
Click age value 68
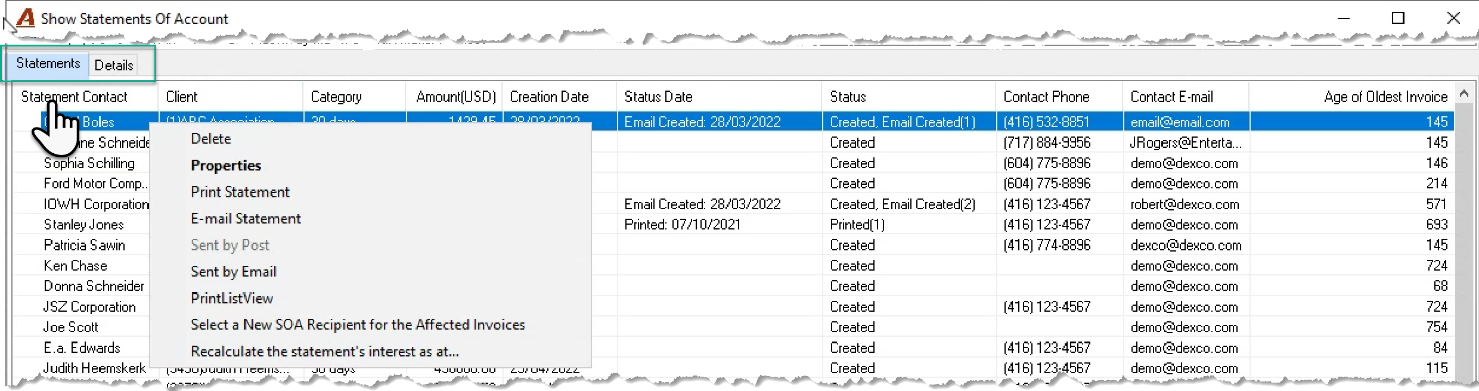[x=1440, y=286]
